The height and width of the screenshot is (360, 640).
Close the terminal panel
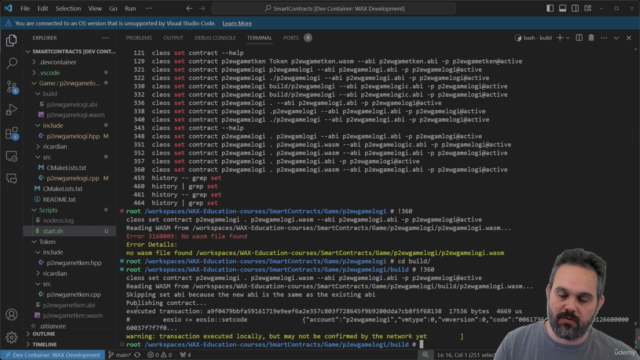629,38
